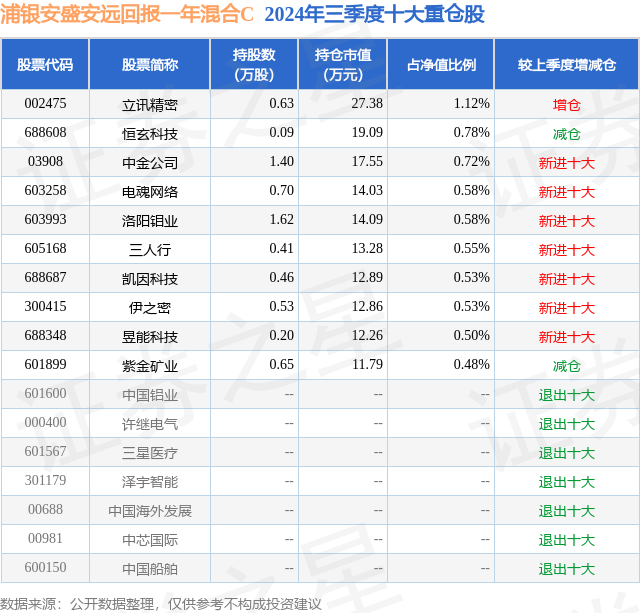Screen dimensions: 640x613
Task: Select stock code 600150
Action: [x=45, y=567]
